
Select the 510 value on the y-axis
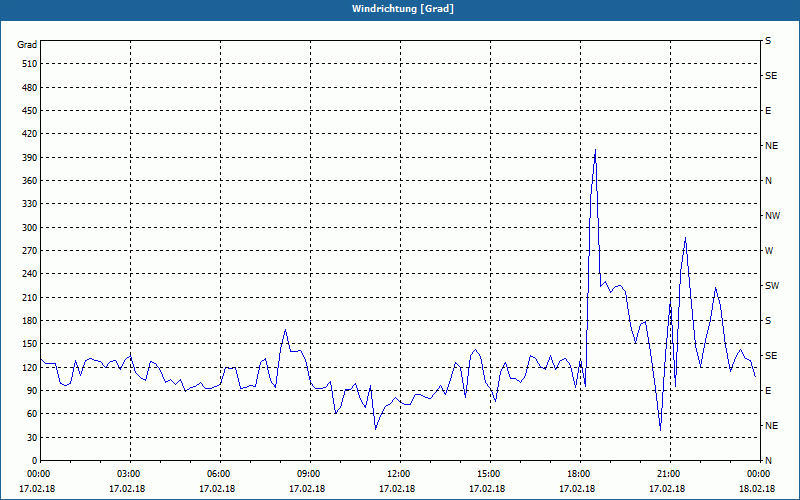tap(27, 64)
